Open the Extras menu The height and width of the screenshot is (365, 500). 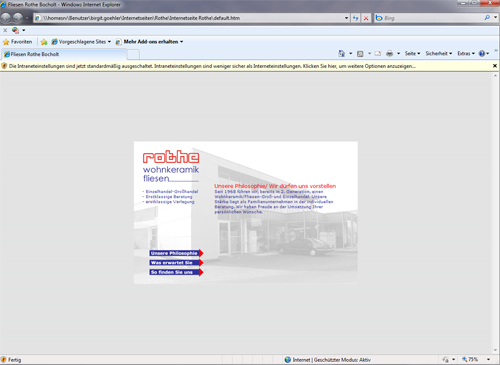click(466, 53)
